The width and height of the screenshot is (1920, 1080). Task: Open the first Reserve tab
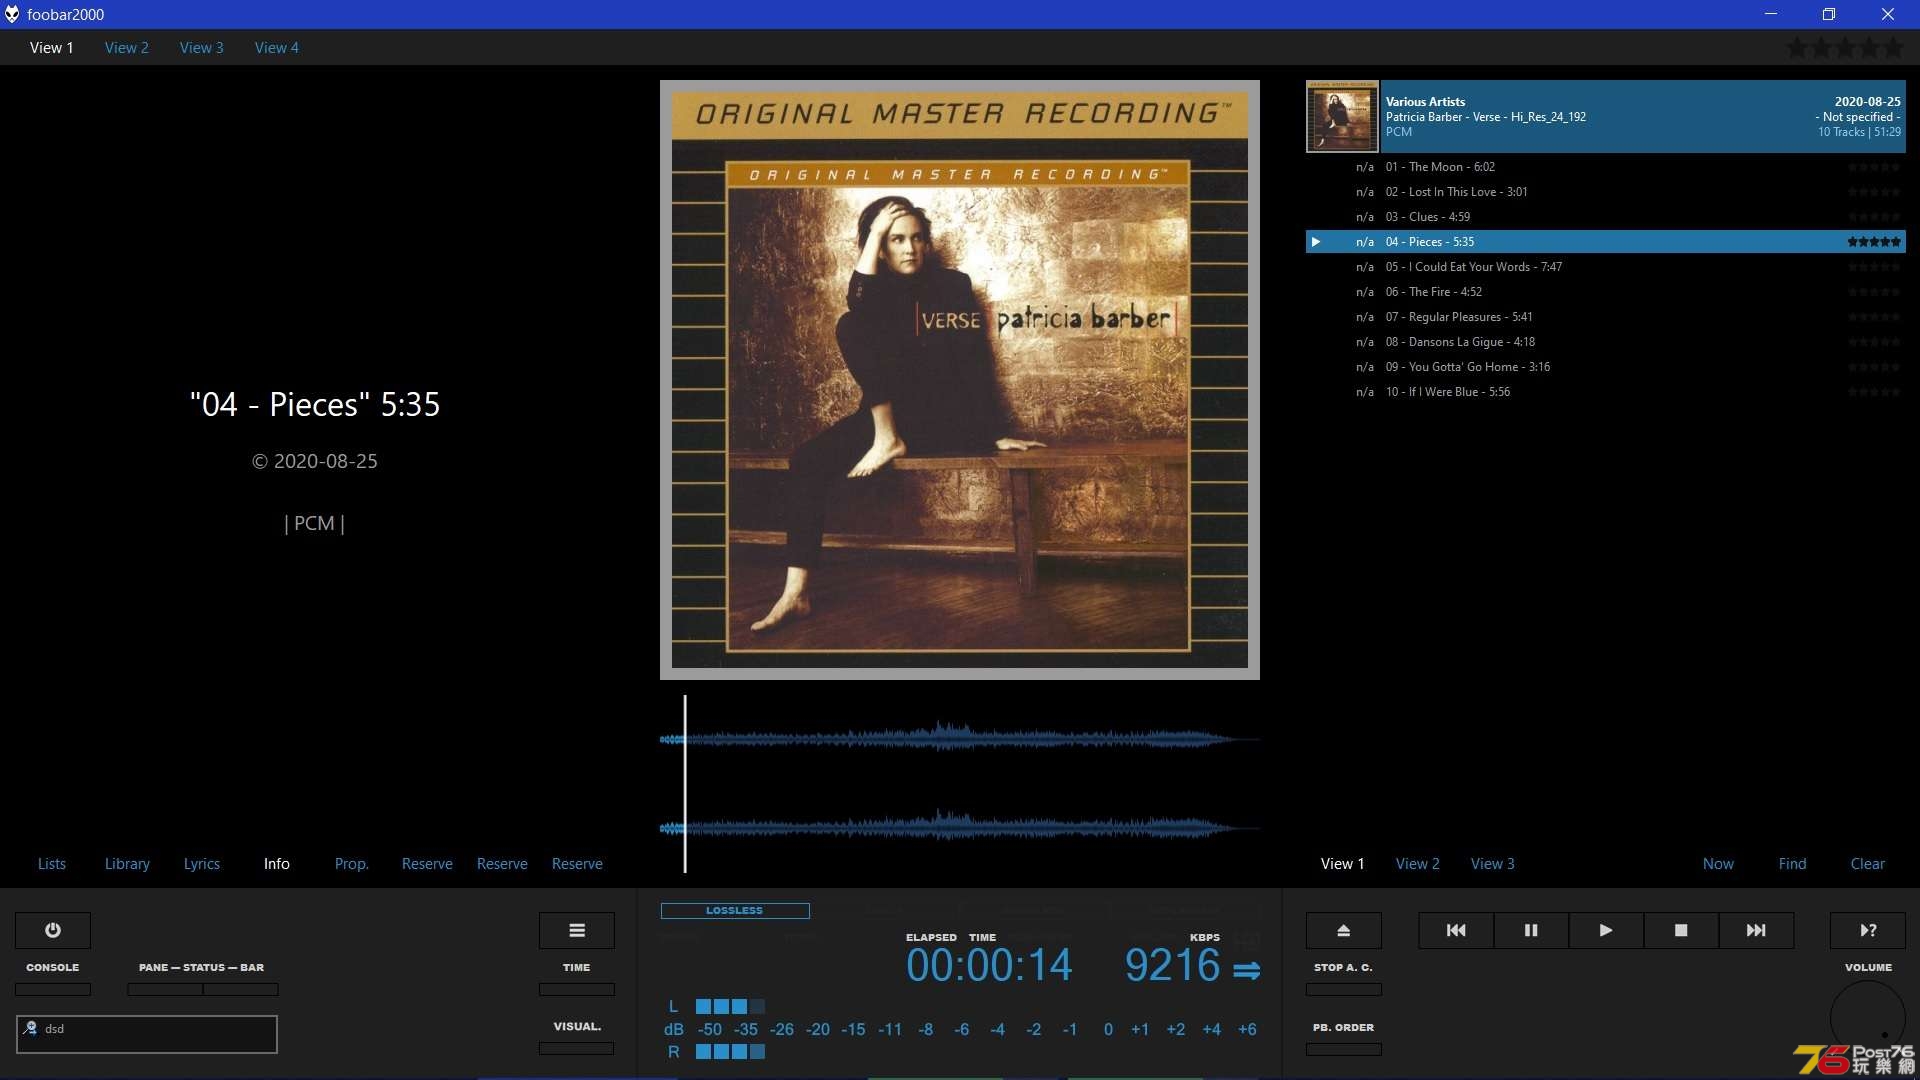[427, 864]
